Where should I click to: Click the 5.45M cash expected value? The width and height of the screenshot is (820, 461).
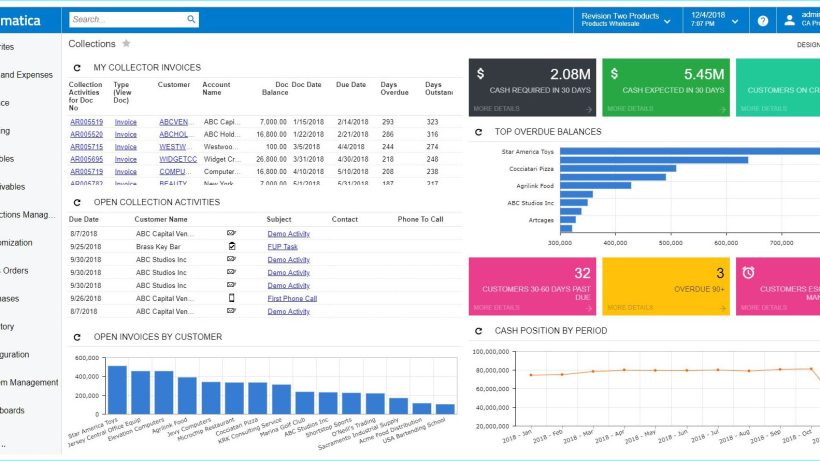704,74
